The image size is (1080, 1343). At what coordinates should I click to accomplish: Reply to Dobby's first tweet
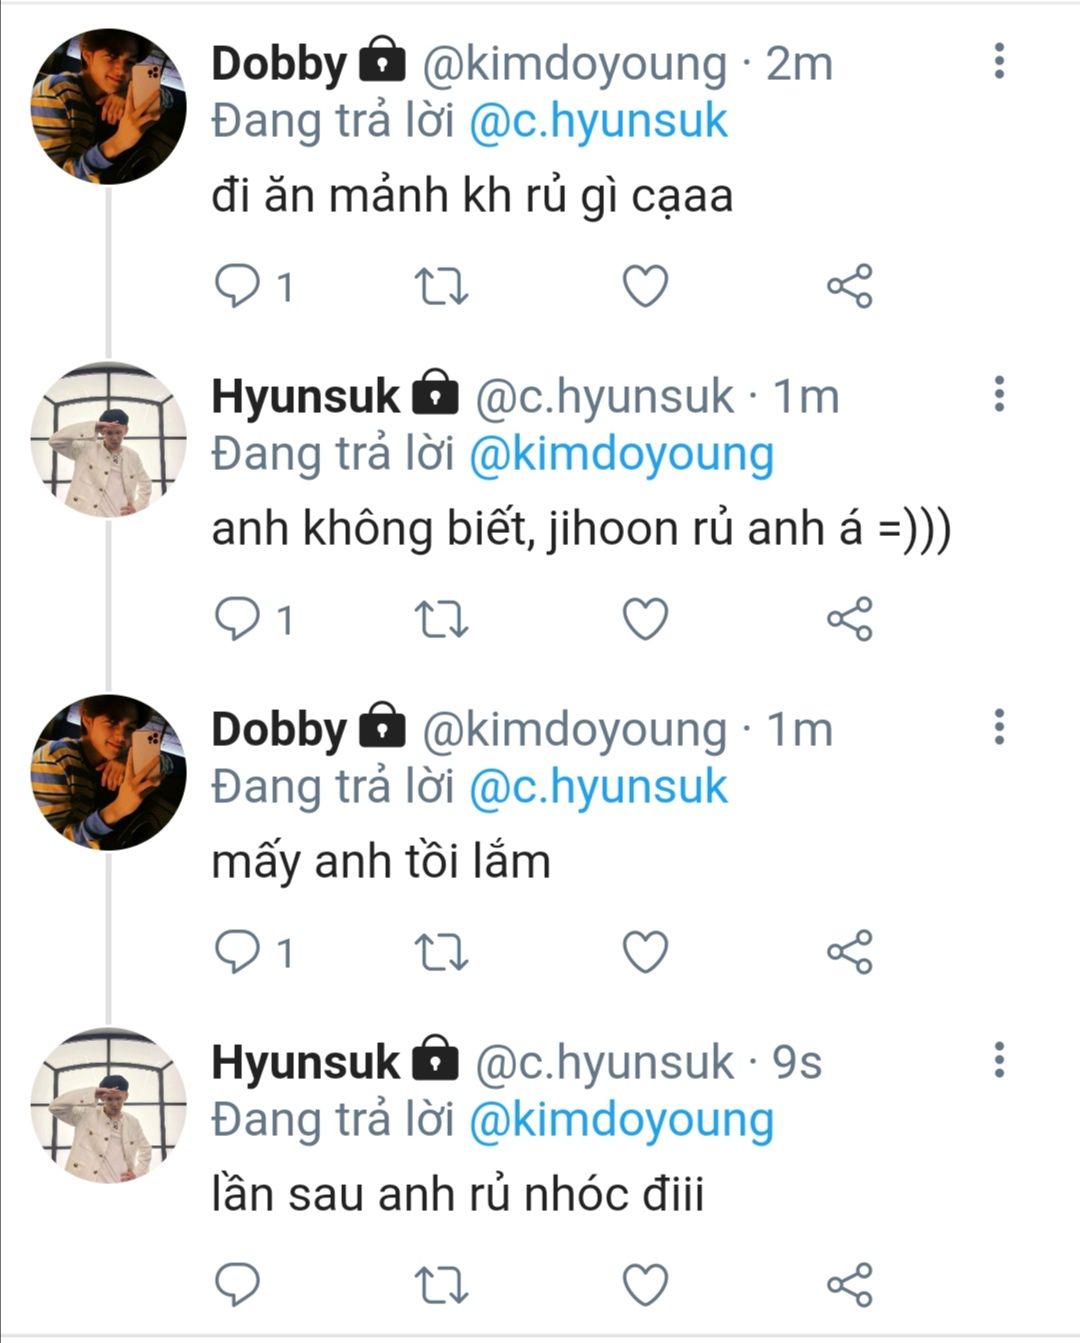tap(238, 287)
